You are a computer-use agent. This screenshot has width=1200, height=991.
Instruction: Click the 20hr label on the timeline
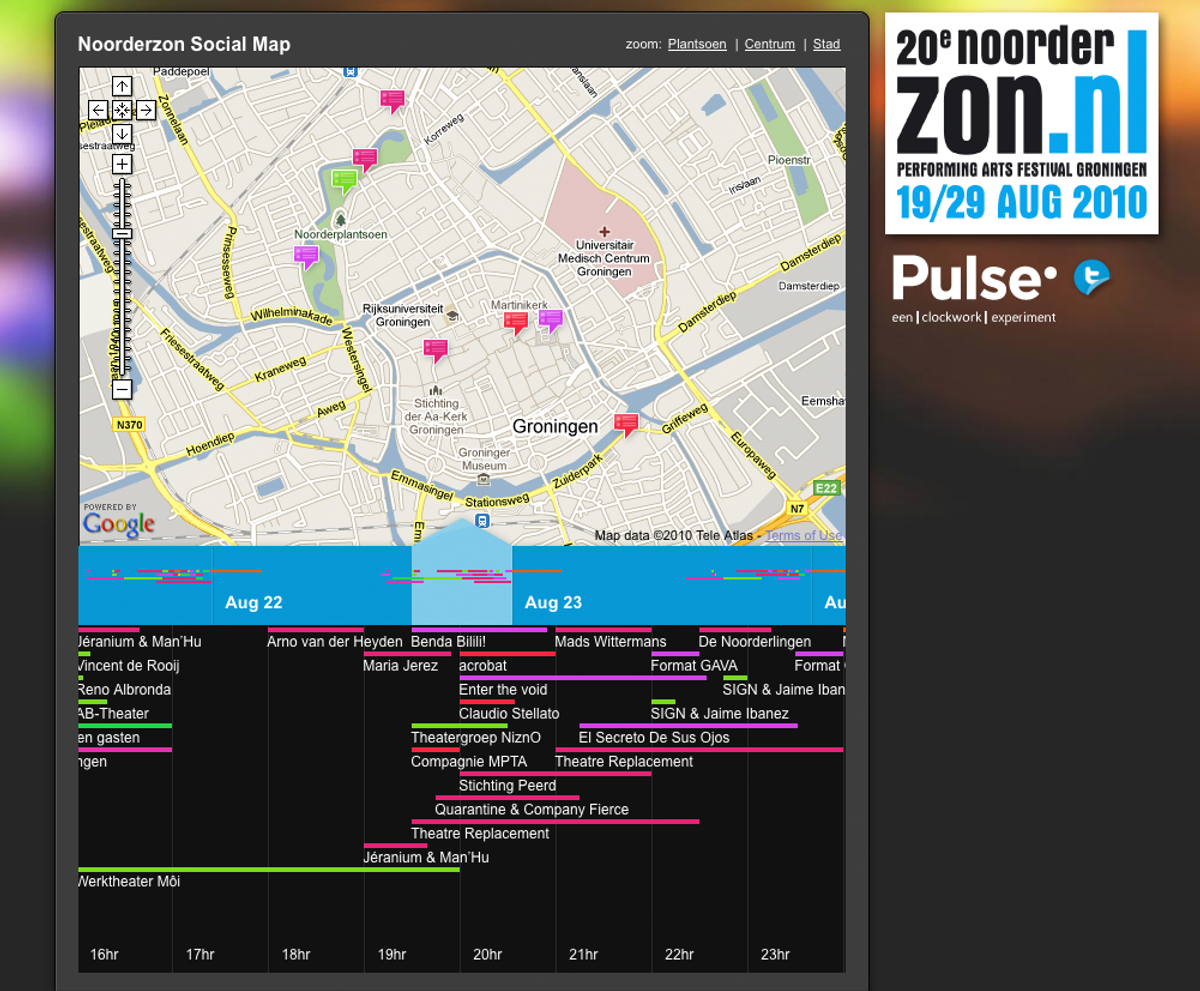487,955
